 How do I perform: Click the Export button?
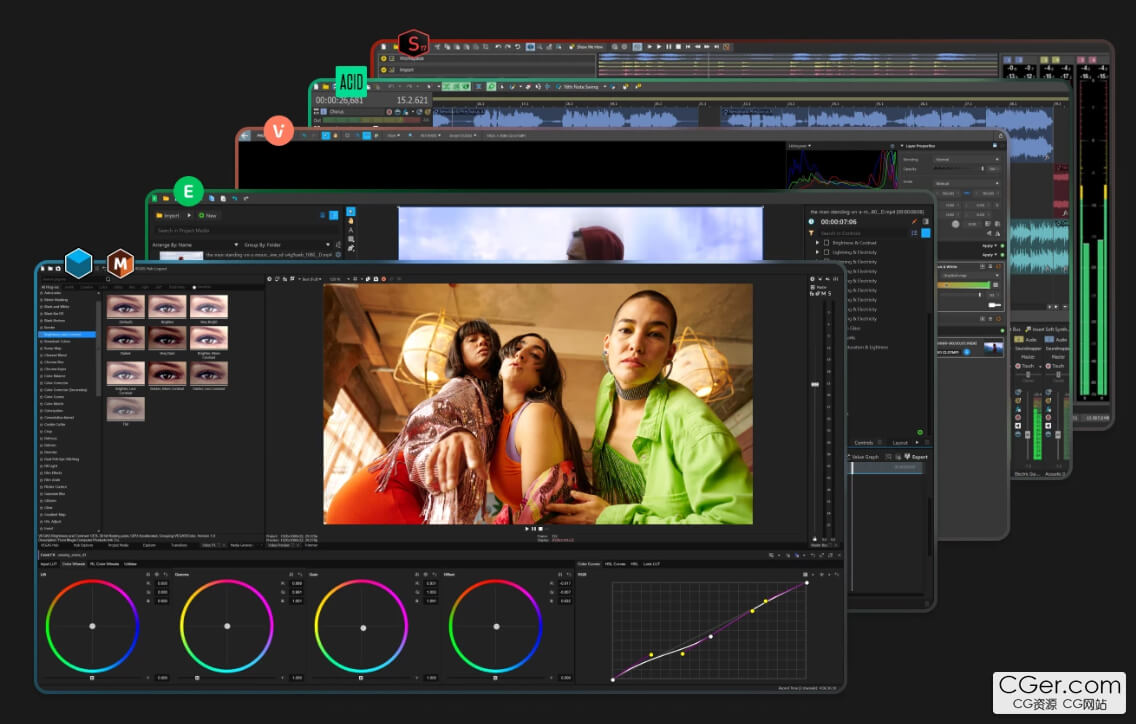[x=916, y=457]
